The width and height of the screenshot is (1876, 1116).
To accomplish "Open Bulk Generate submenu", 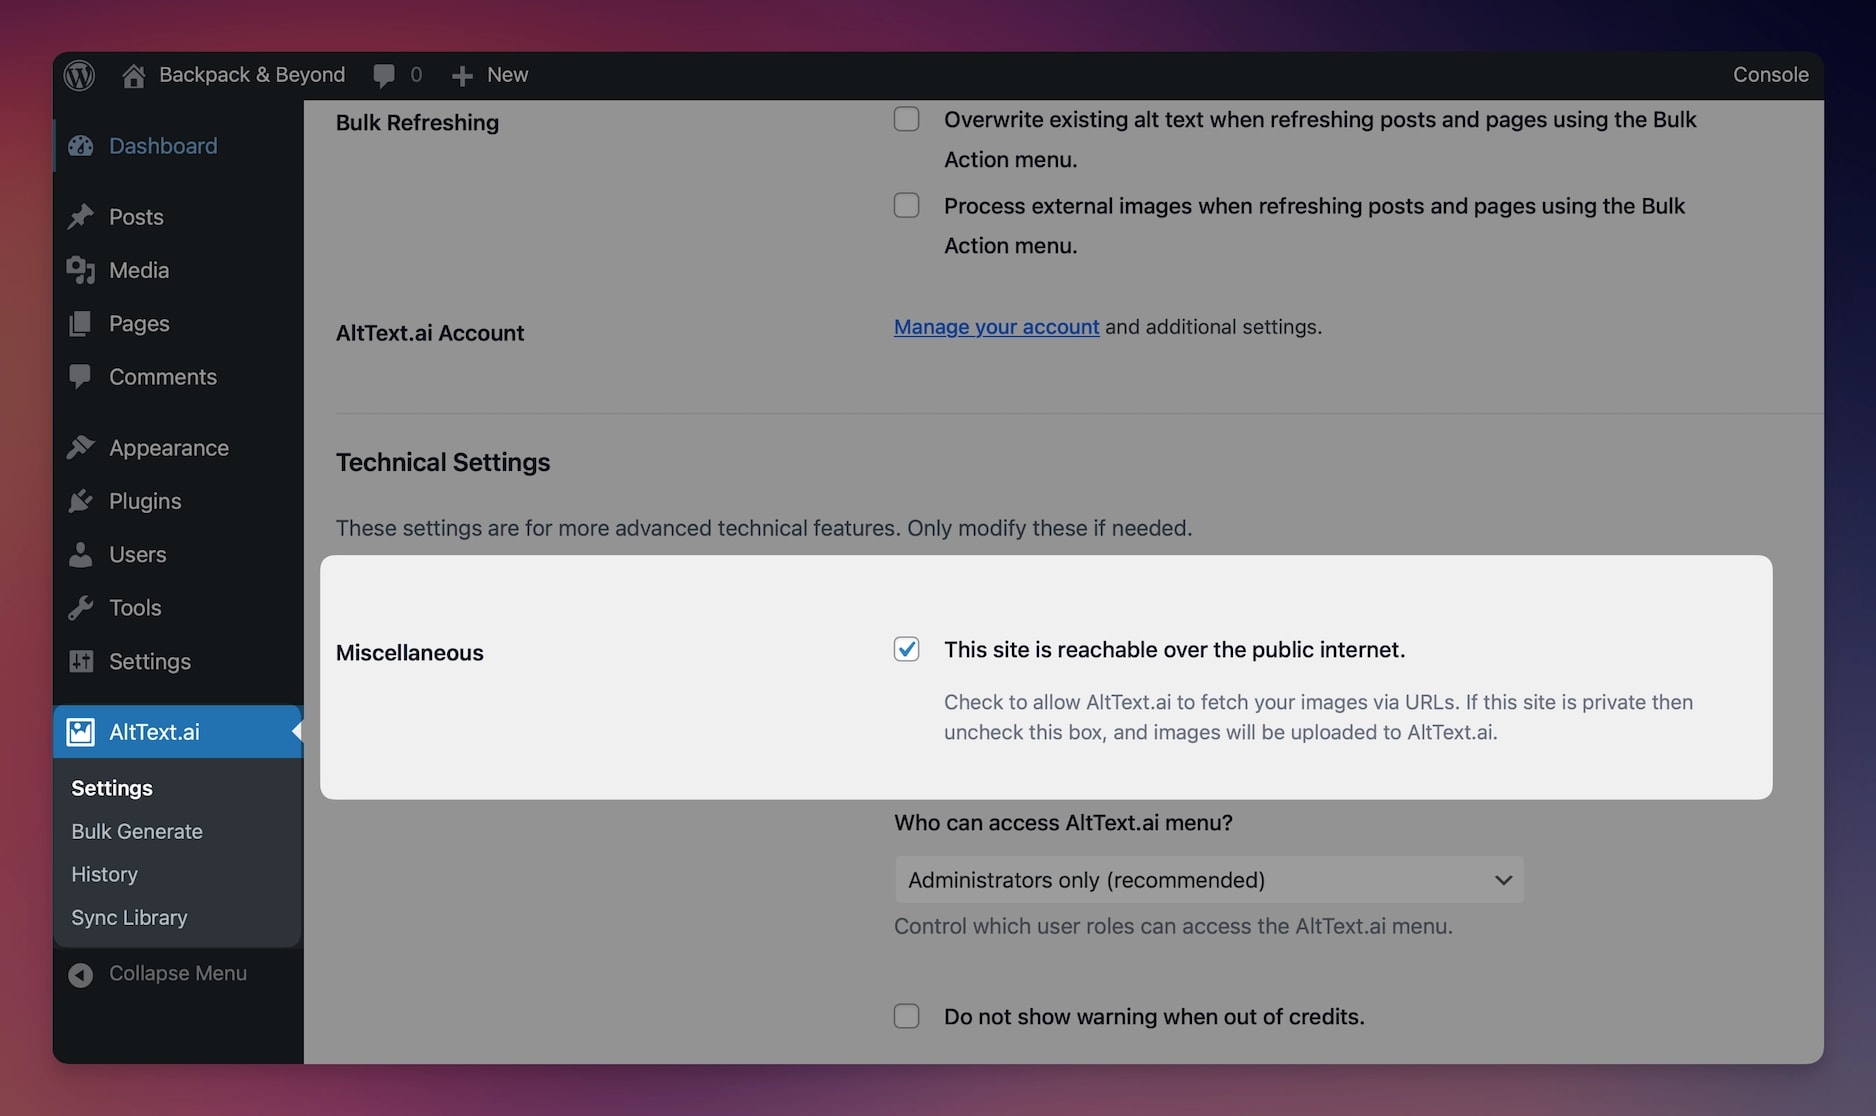I will click(x=137, y=831).
